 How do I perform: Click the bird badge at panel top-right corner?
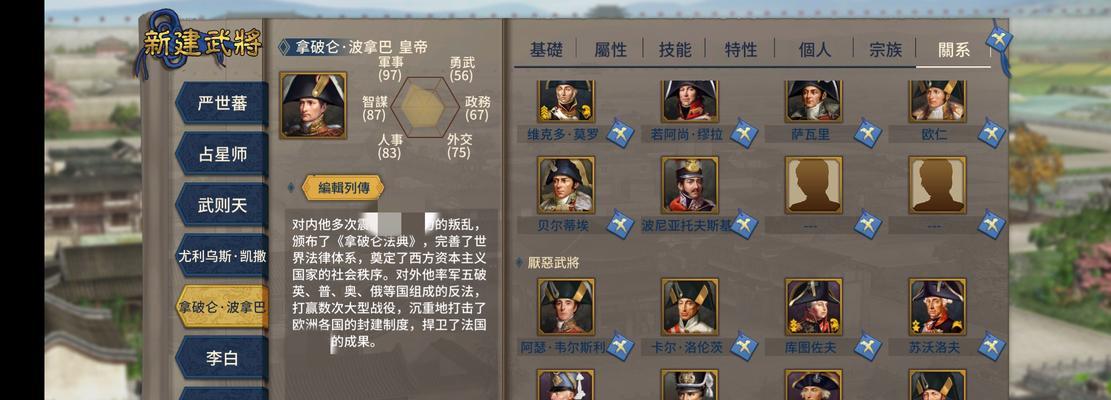pyautogui.click(x=999, y=38)
